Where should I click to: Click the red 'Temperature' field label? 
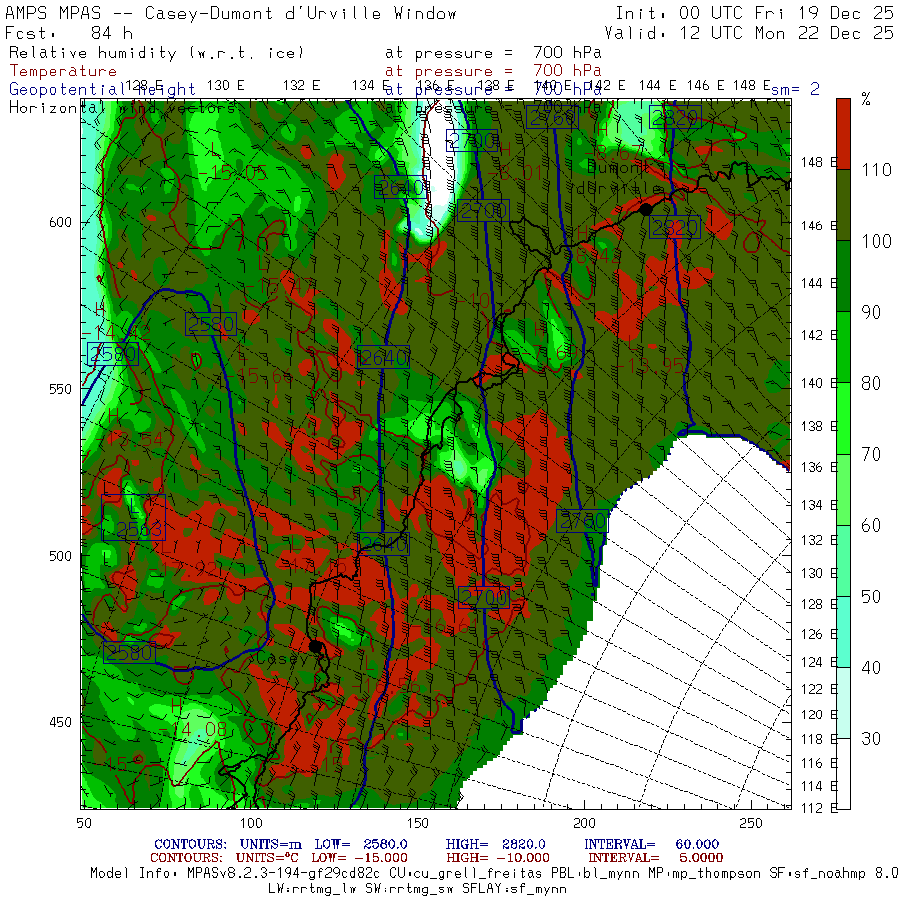tap(63, 71)
